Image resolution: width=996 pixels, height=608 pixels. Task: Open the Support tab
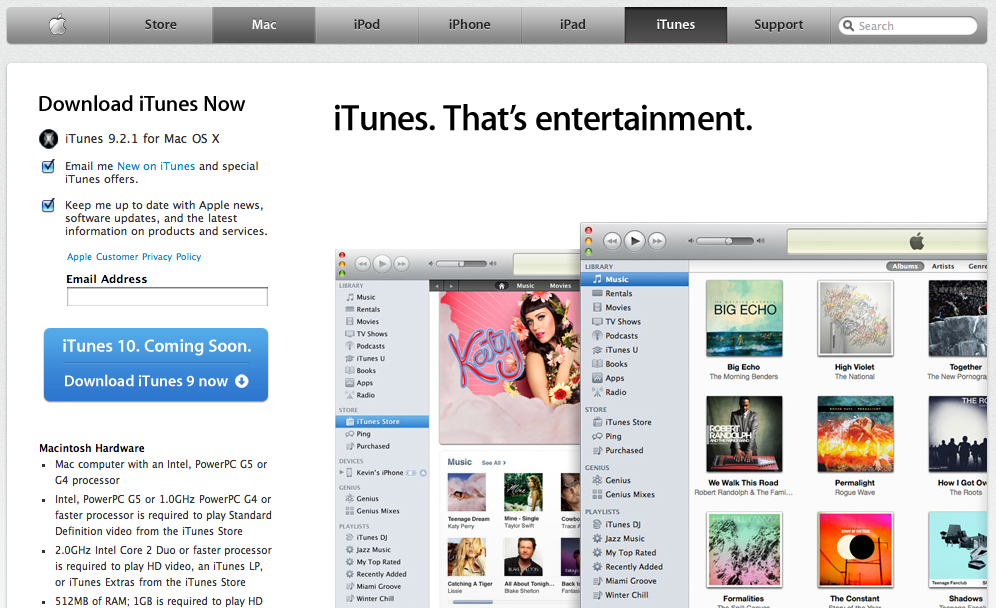(x=778, y=25)
